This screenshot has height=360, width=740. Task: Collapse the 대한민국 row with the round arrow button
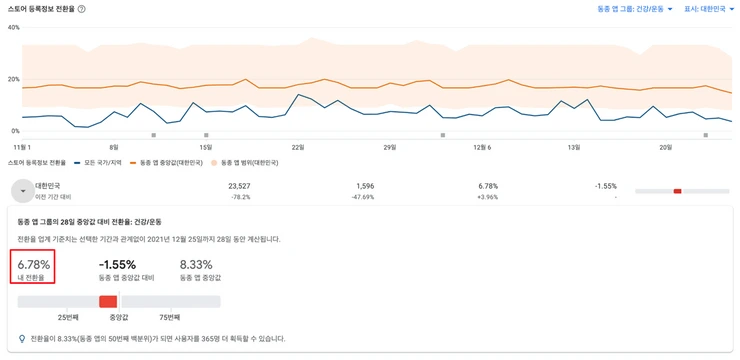pyautogui.click(x=22, y=191)
